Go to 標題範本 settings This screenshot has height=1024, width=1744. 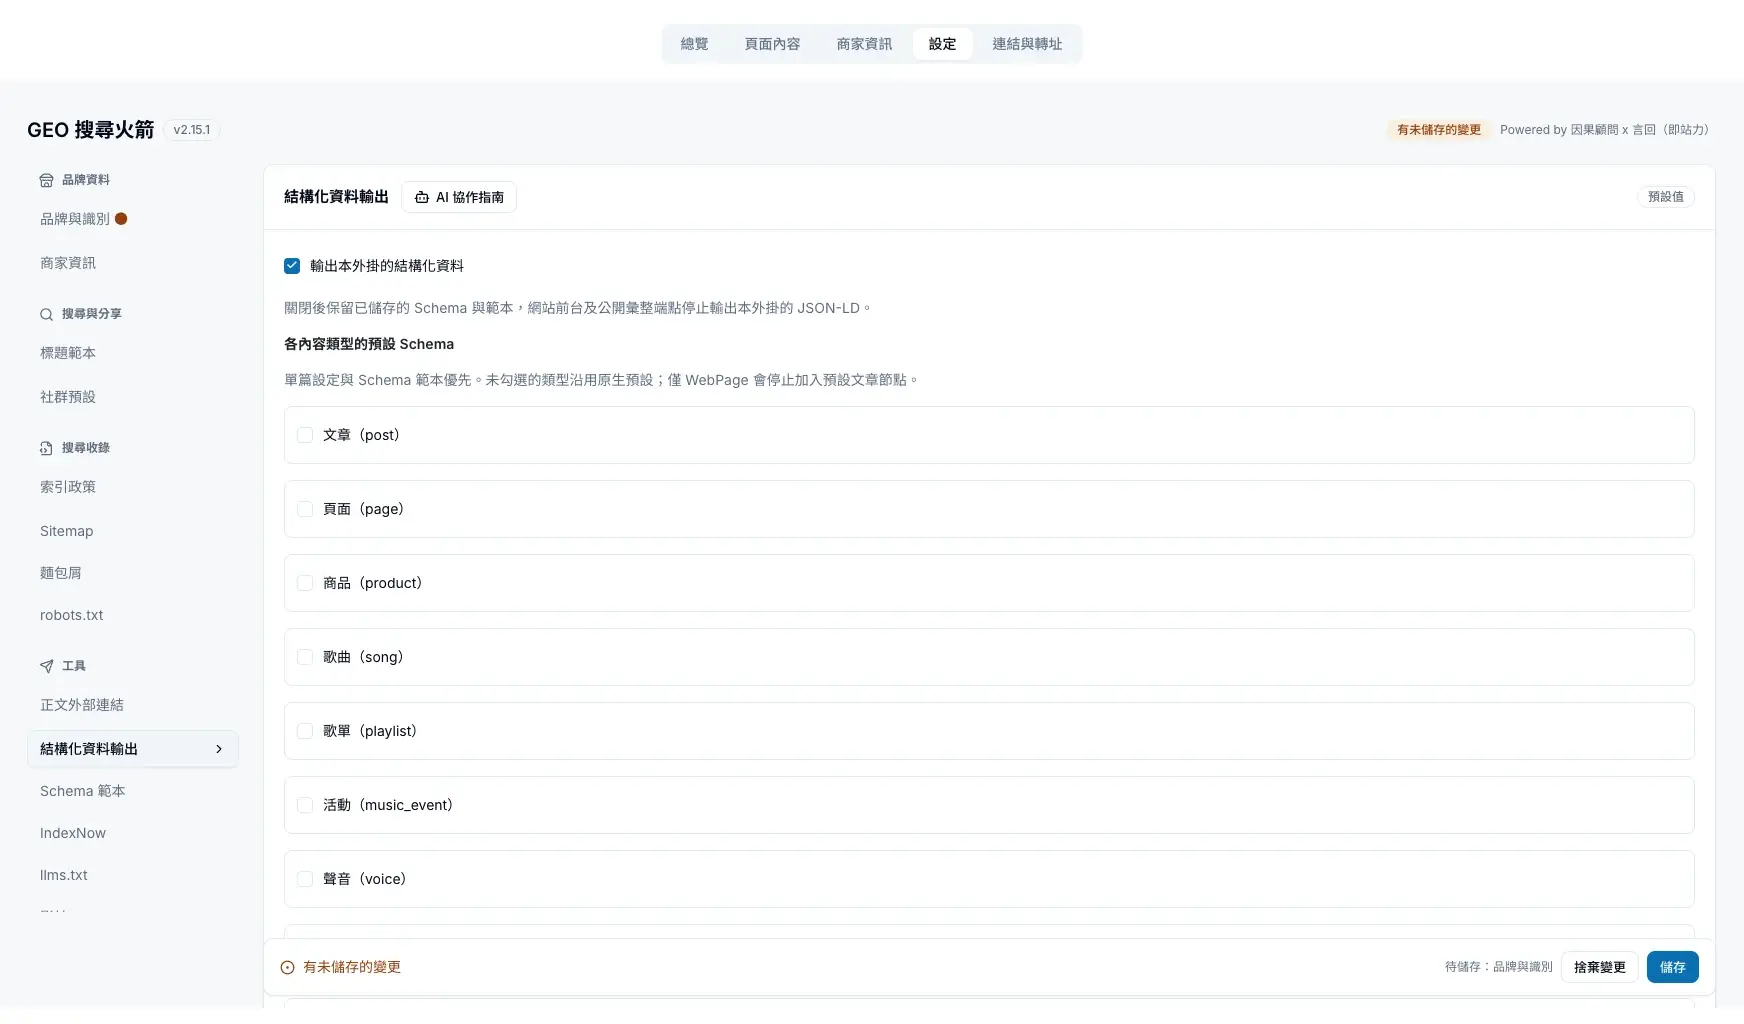click(x=133, y=353)
